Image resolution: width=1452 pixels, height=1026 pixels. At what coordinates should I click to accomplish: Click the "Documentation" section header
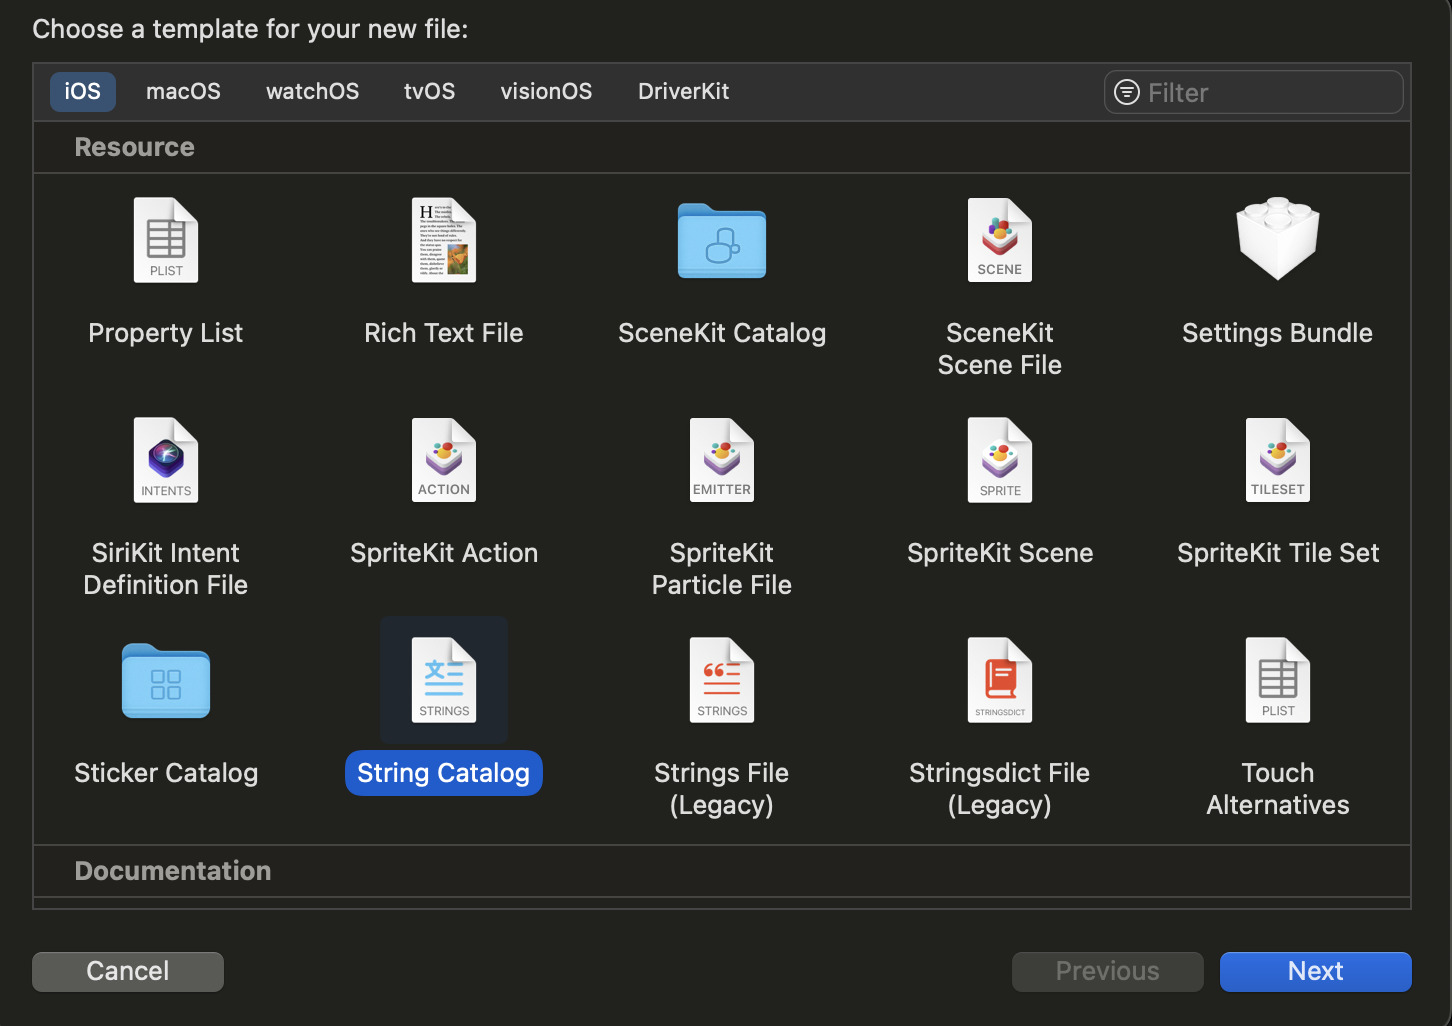(173, 871)
